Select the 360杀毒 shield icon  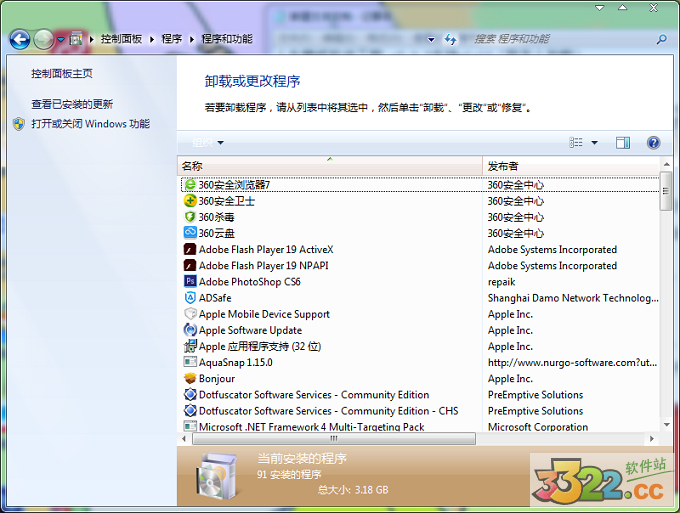(x=190, y=217)
